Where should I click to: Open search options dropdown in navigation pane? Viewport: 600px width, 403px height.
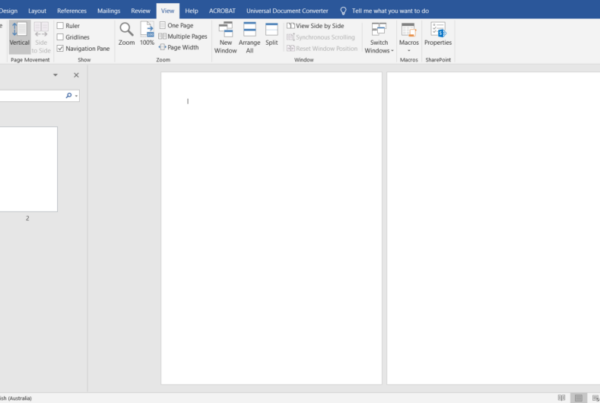click(77, 96)
